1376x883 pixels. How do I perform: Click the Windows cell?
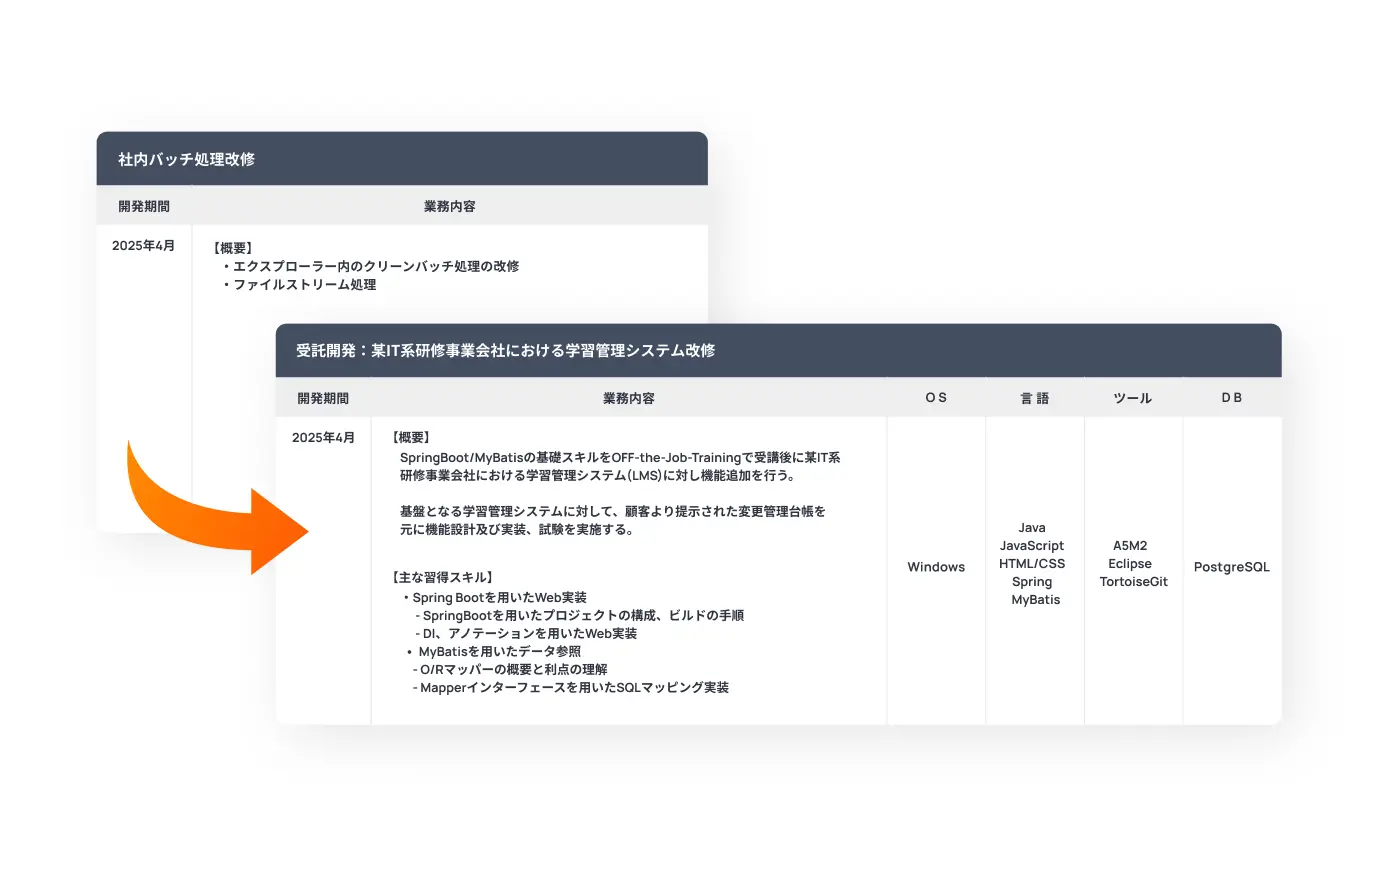pyautogui.click(x=936, y=567)
